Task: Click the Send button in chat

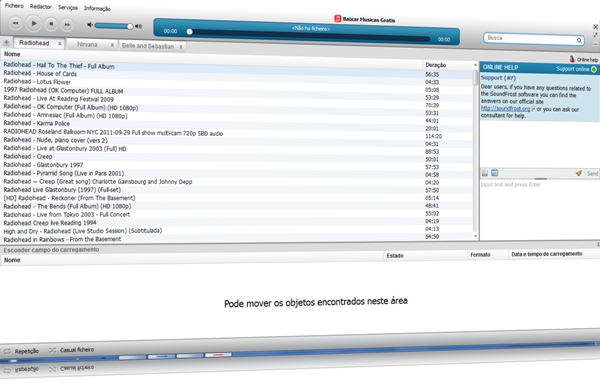Action: pos(592,173)
